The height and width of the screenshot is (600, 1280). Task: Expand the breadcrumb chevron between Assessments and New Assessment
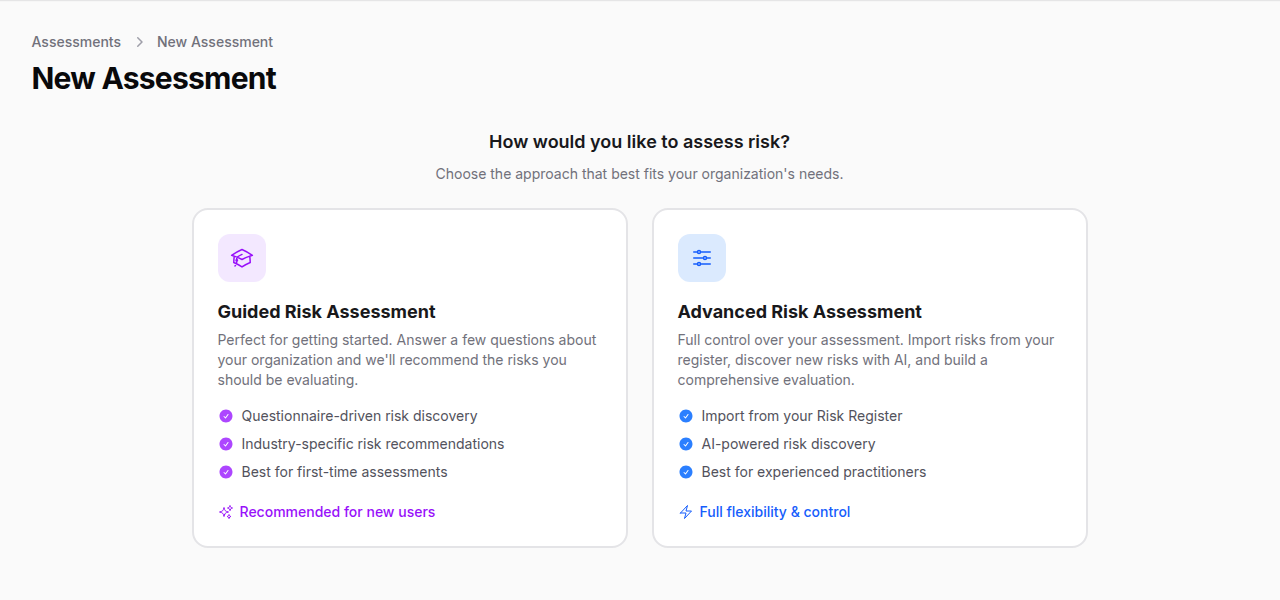(137, 41)
